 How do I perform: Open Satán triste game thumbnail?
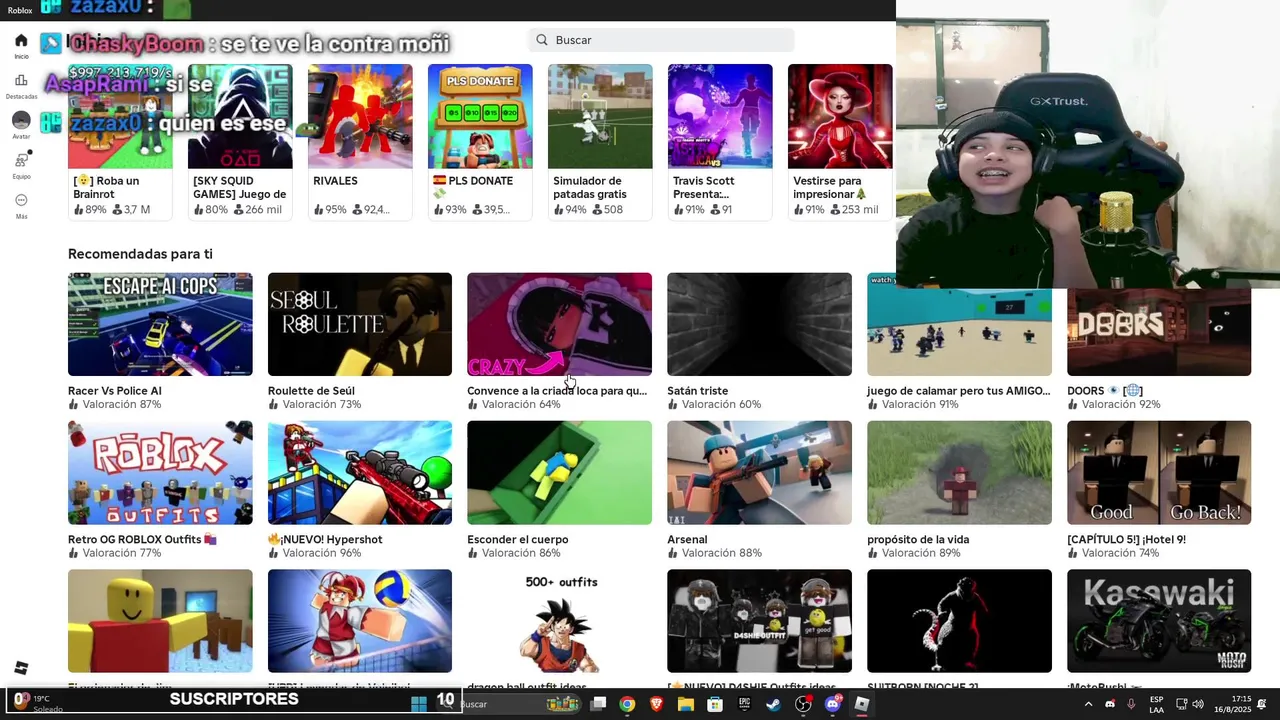click(759, 324)
